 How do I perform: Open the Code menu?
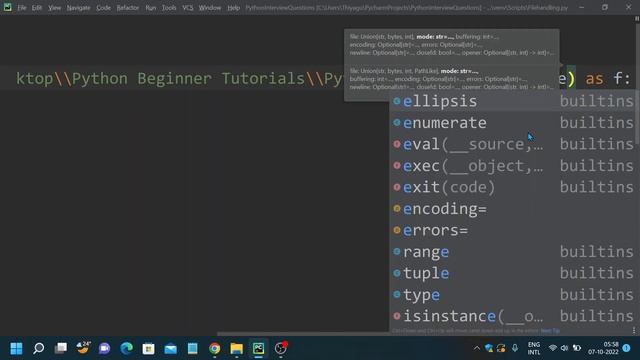click(103, 8)
